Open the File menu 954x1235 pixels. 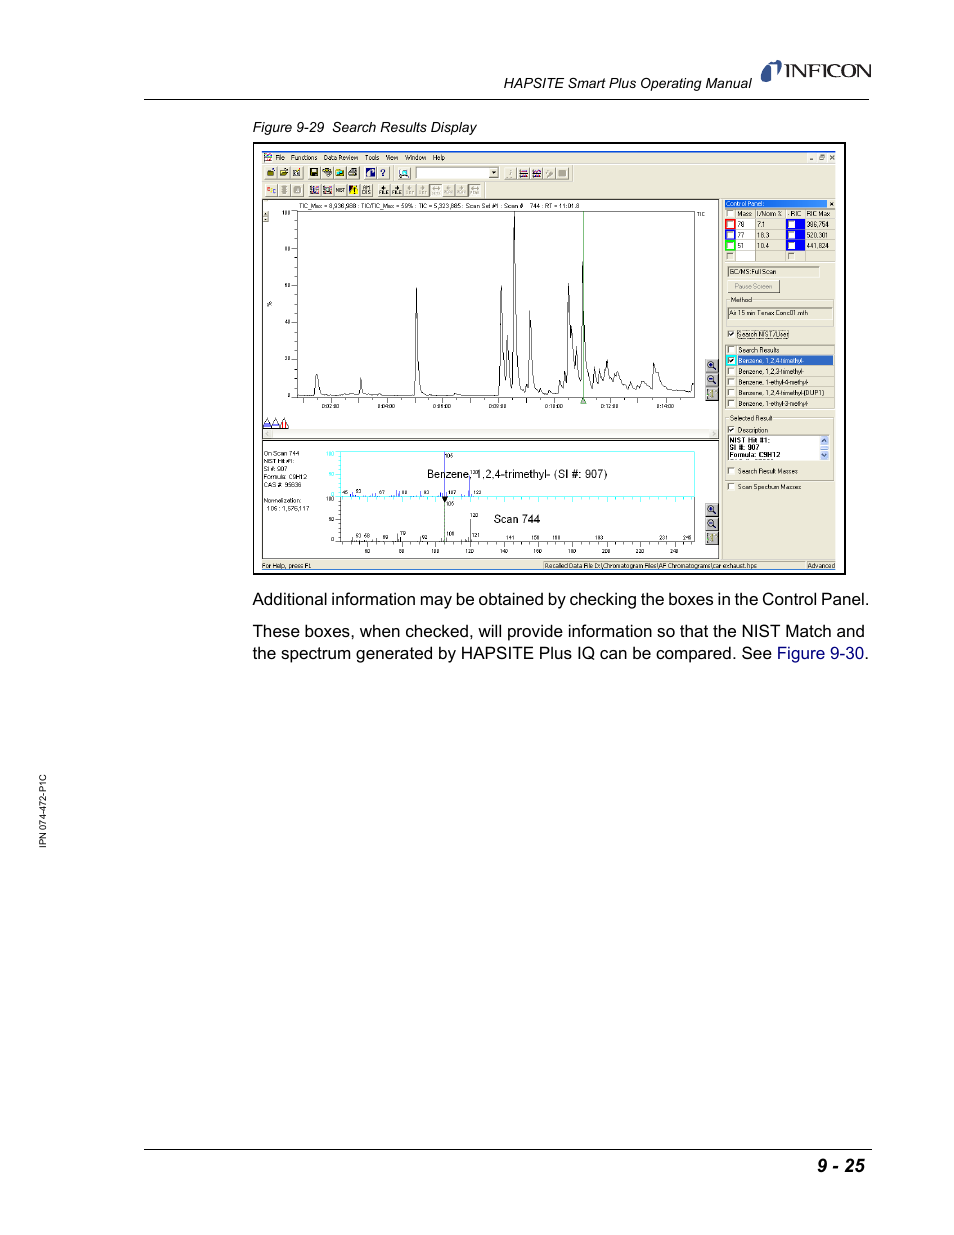coord(280,157)
